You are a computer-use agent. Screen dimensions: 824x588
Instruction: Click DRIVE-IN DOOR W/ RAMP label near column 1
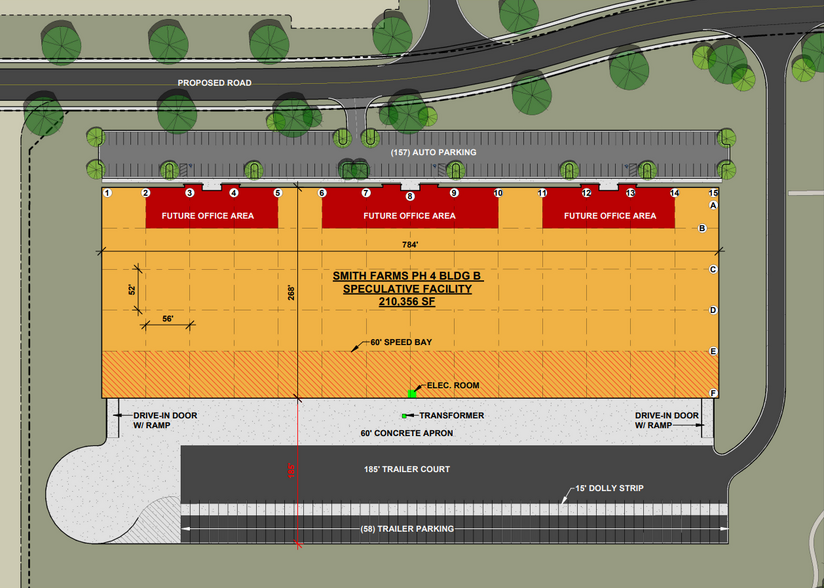165,420
